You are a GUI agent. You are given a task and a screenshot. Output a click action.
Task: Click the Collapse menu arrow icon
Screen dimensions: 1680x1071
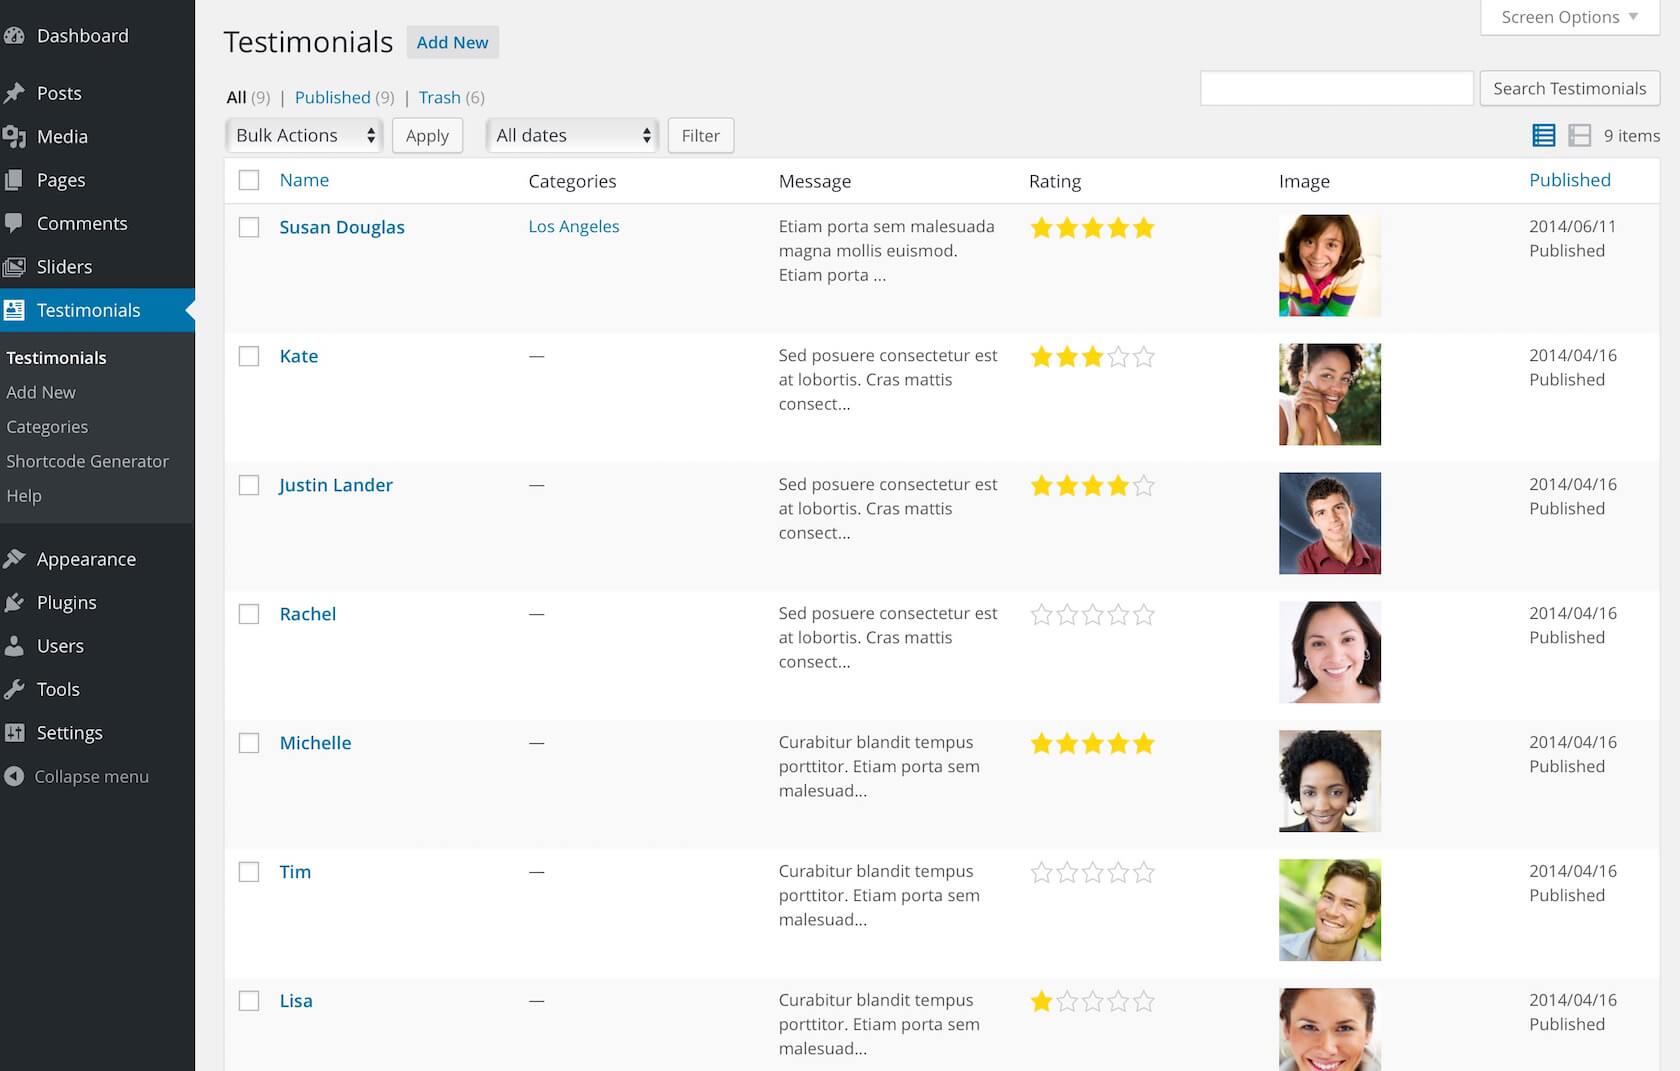tap(14, 776)
